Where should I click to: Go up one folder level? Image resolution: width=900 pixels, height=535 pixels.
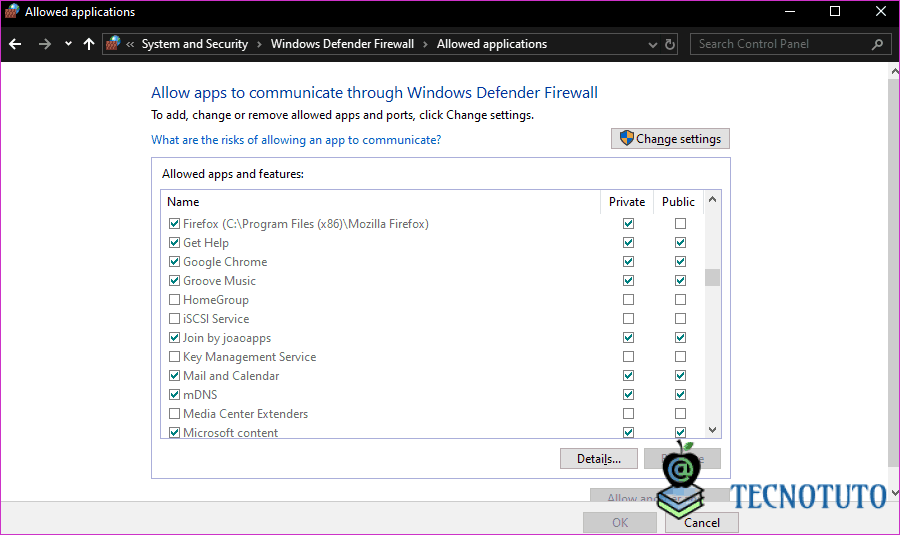pyautogui.click(x=88, y=44)
